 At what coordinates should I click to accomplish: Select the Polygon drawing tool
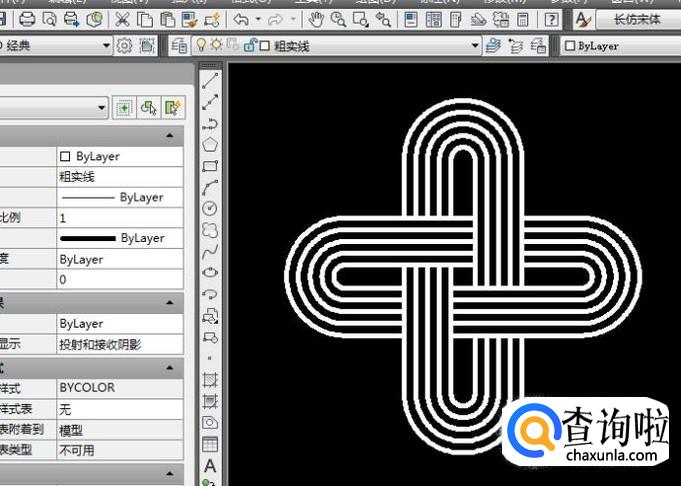[210, 145]
